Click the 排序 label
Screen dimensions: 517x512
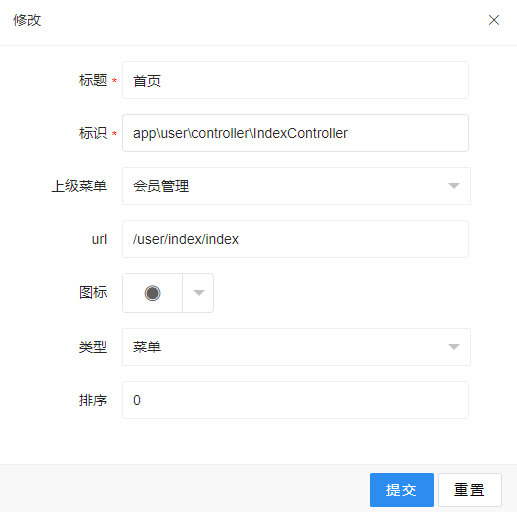click(x=93, y=400)
